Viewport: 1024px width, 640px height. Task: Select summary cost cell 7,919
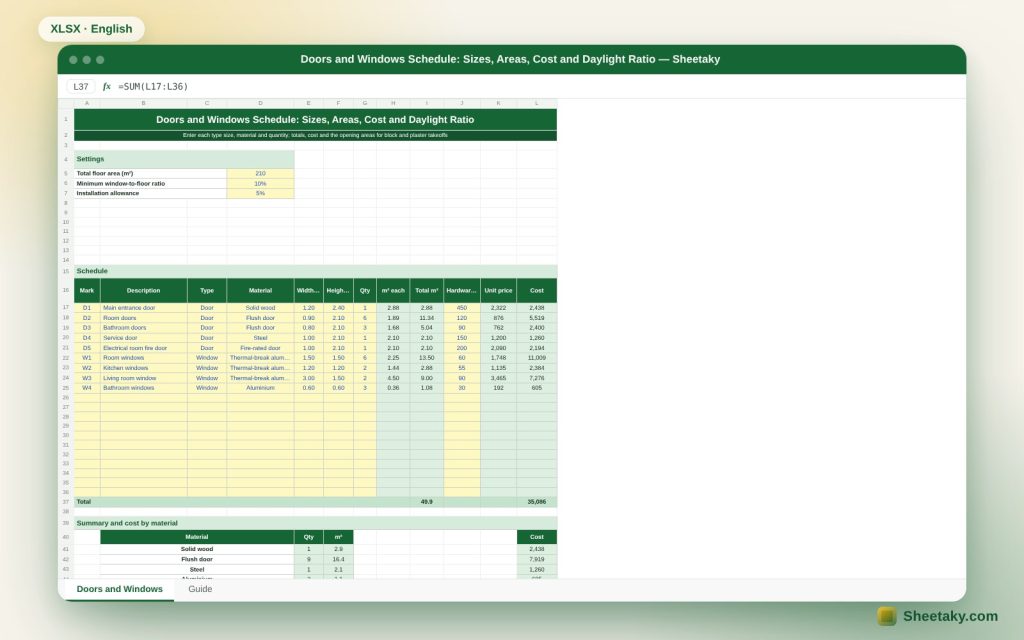click(x=537, y=560)
